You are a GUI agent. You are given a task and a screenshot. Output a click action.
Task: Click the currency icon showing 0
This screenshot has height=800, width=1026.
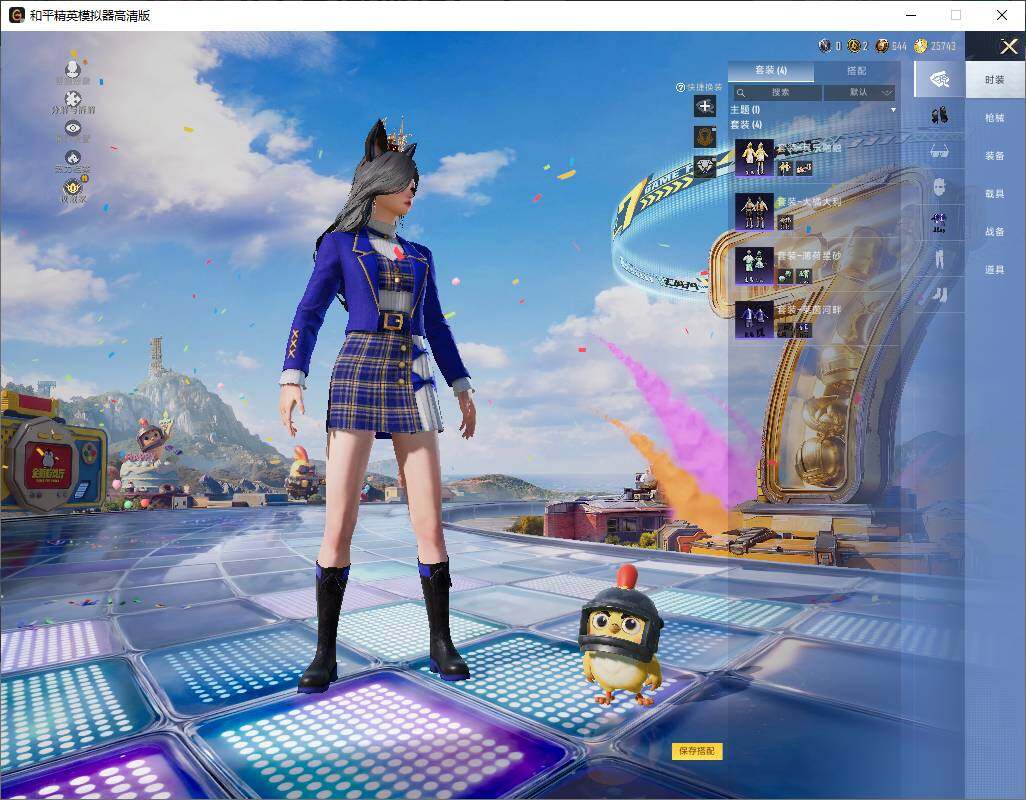click(x=824, y=46)
